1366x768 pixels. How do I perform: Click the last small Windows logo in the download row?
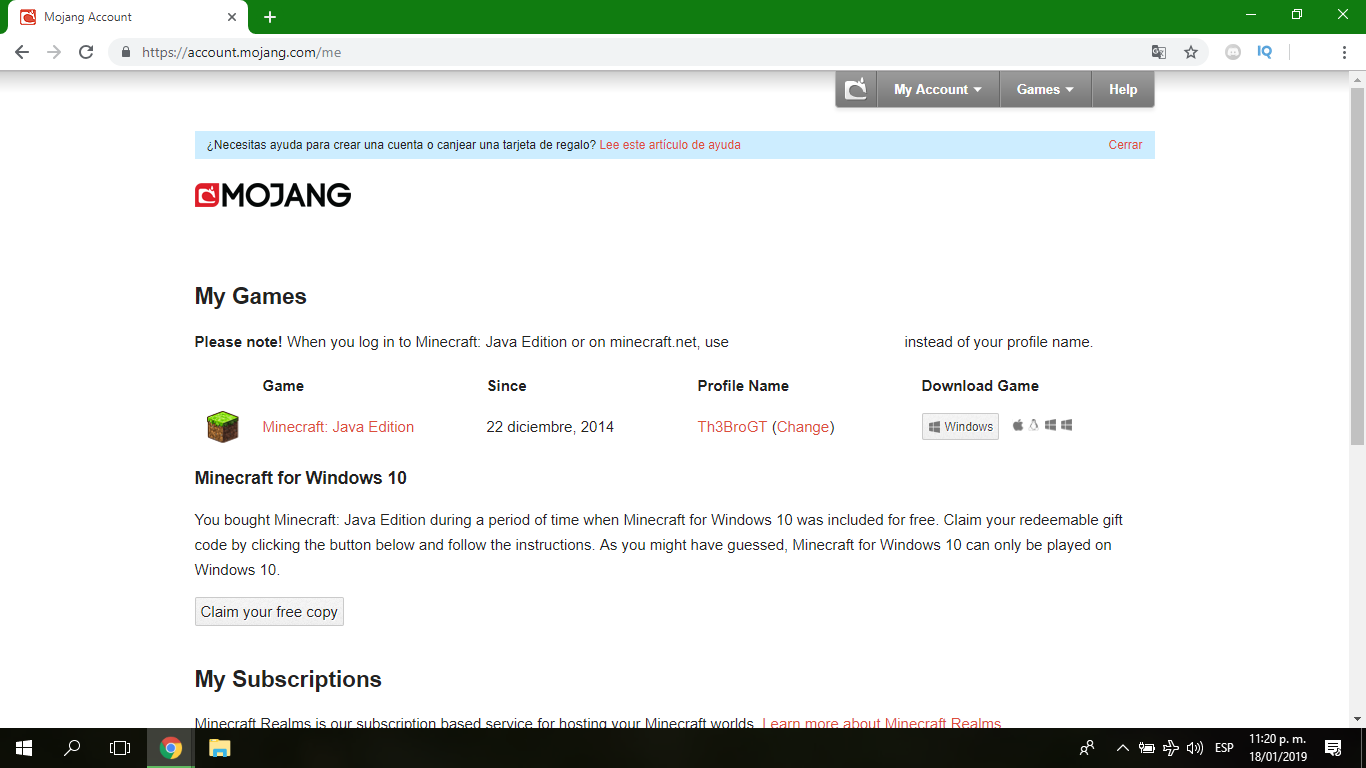(x=1067, y=425)
